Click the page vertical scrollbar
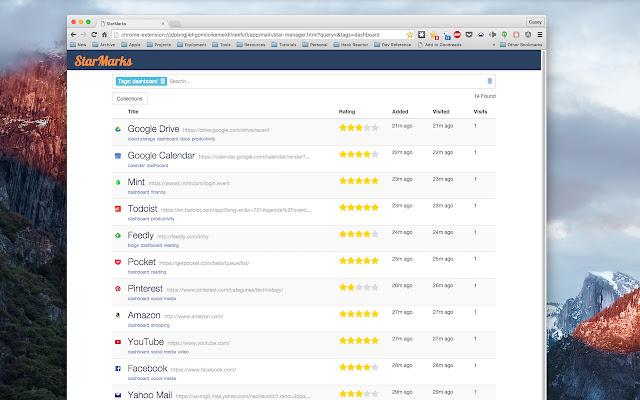Screen dimensions: 640x400 click(543, 225)
